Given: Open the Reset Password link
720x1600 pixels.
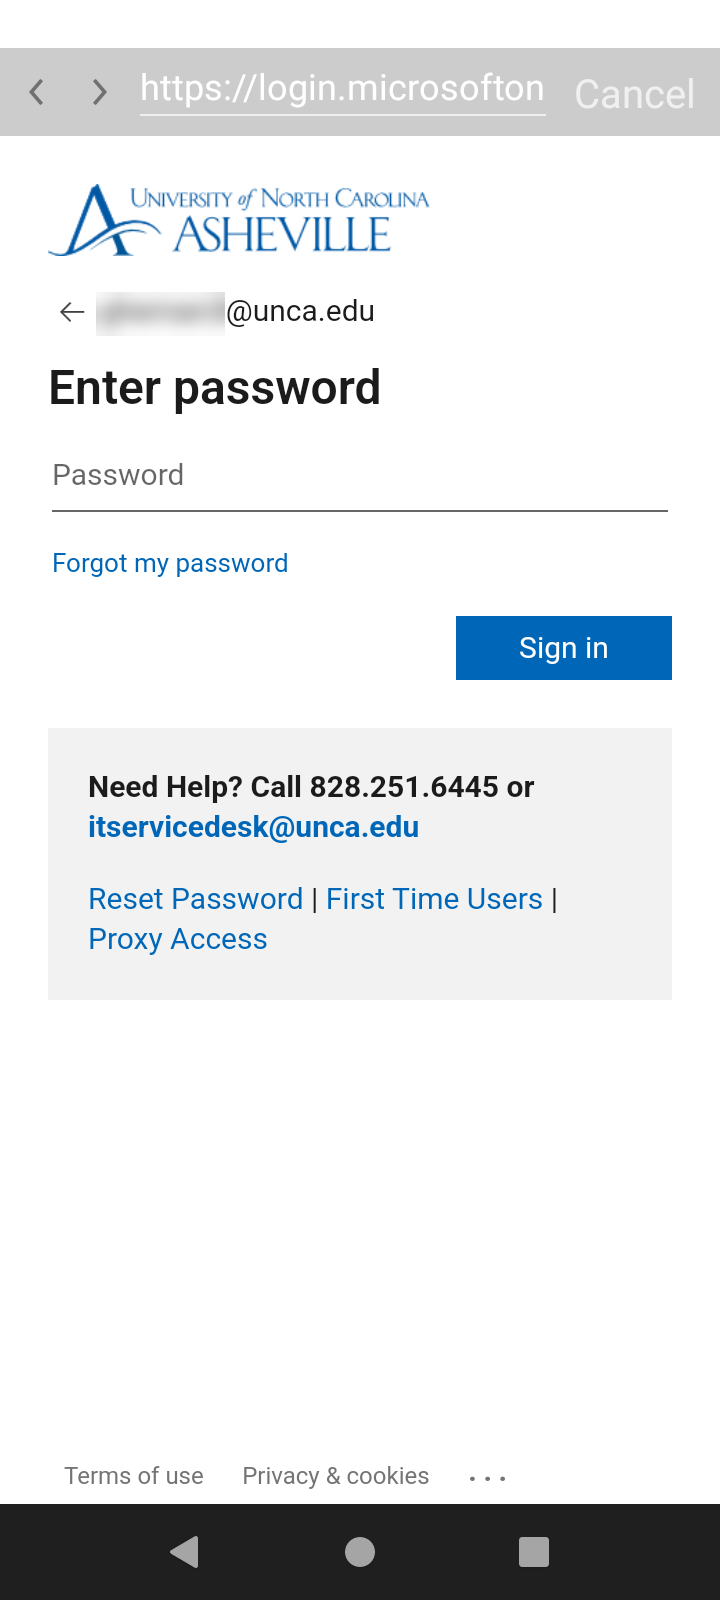Looking at the screenshot, I should click(x=195, y=899).
